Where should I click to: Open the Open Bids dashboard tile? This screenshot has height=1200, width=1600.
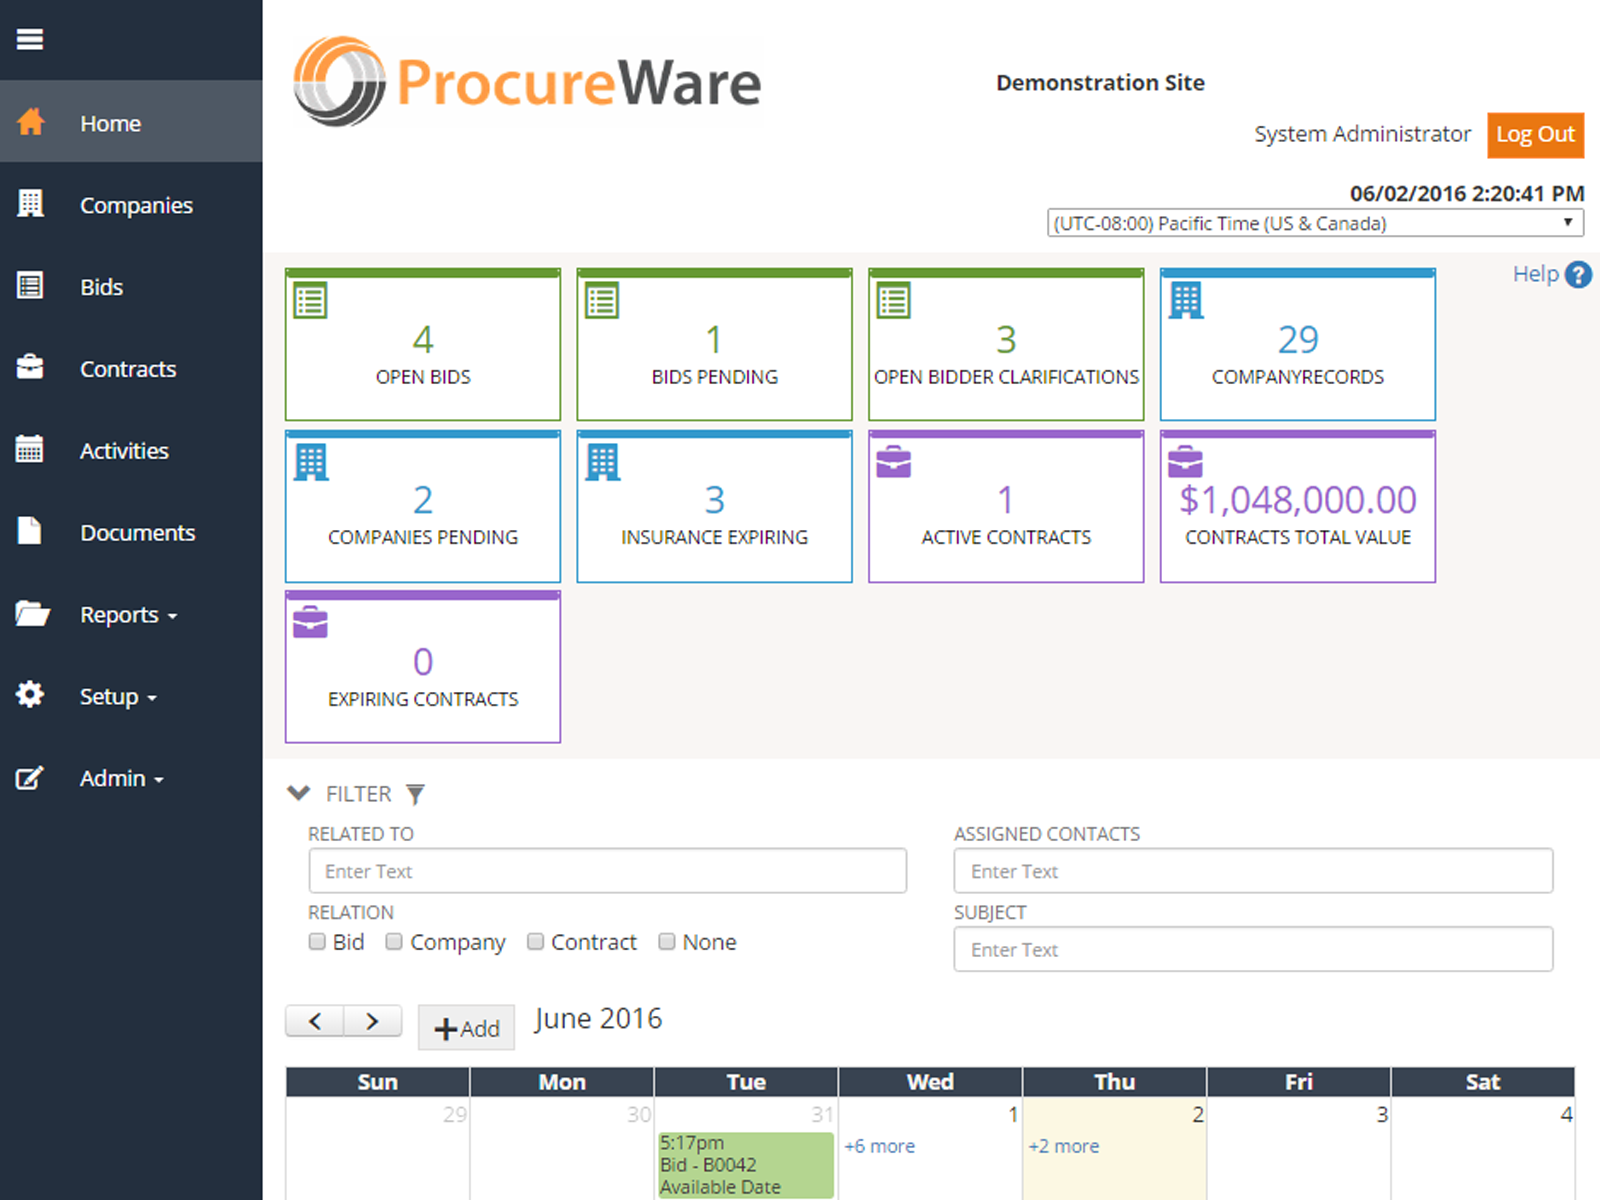tap(423, 345)
